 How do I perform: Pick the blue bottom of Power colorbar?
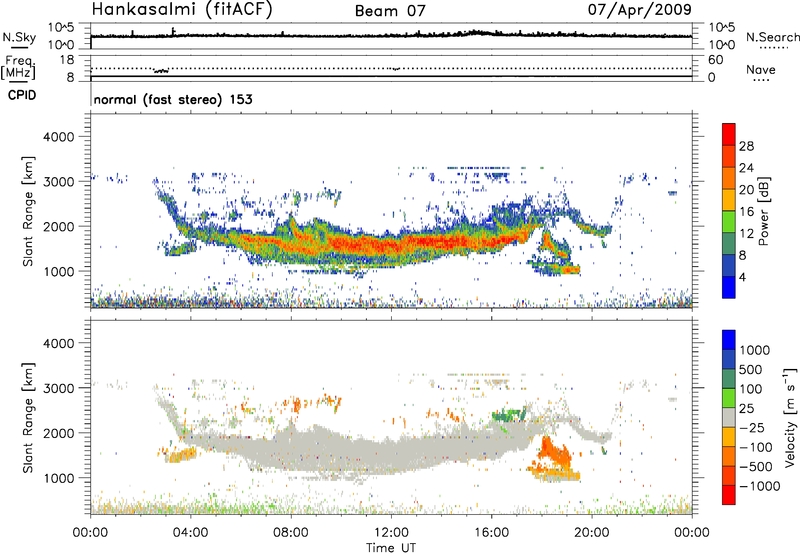pyautogui.click(x=729, y=287)
